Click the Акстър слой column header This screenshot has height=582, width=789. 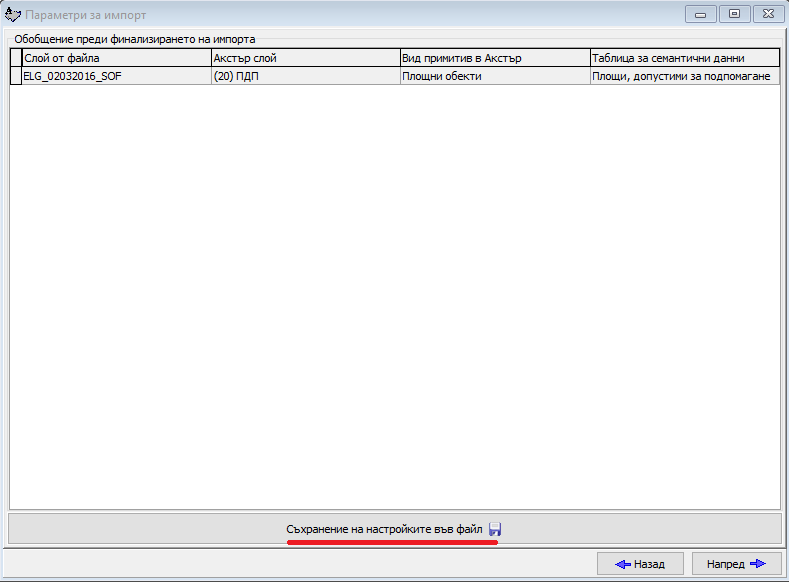[305, 58]
